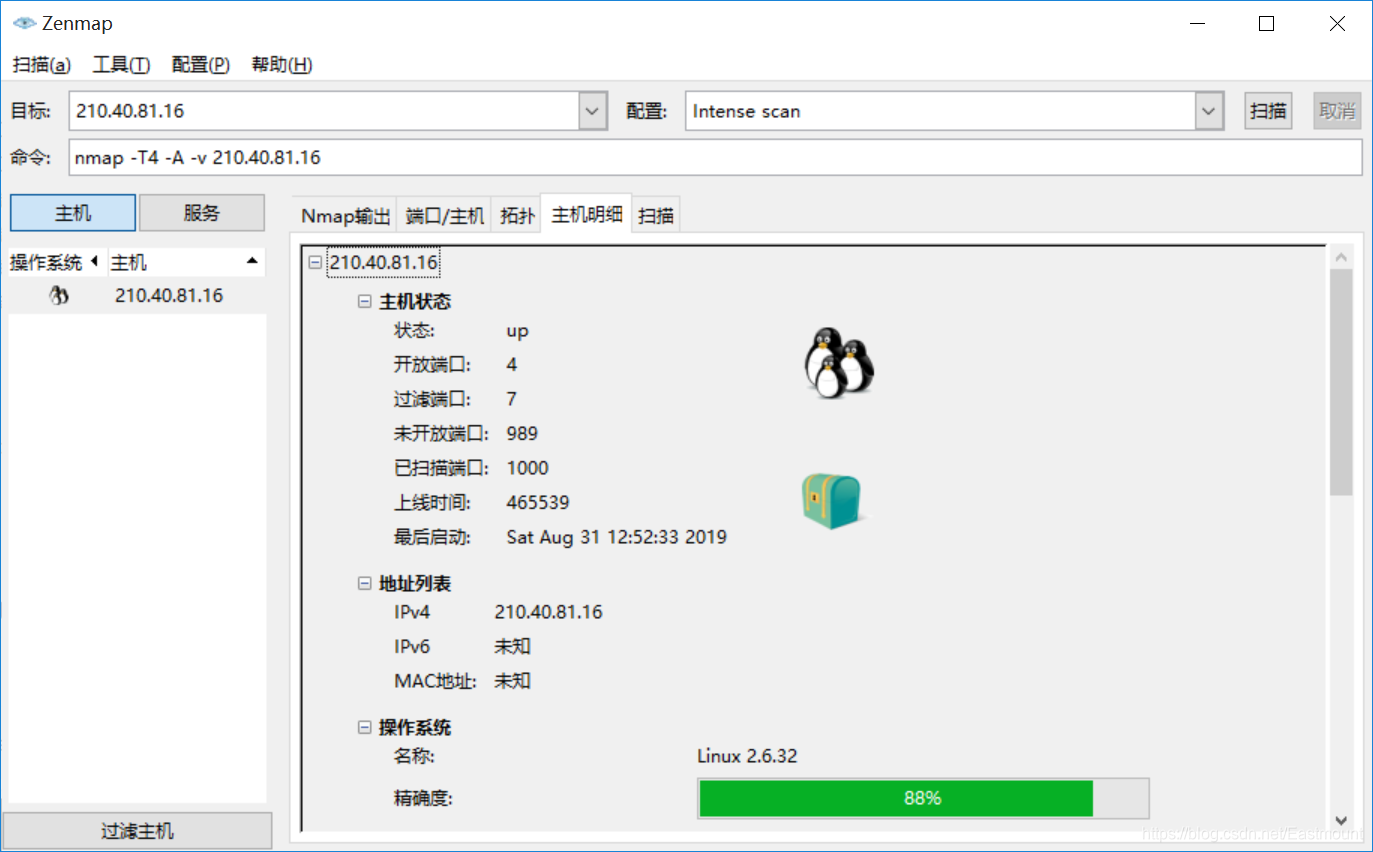Sort by the 操作系统 column header
Viewport: 1373px width, 852px height.
56,262
